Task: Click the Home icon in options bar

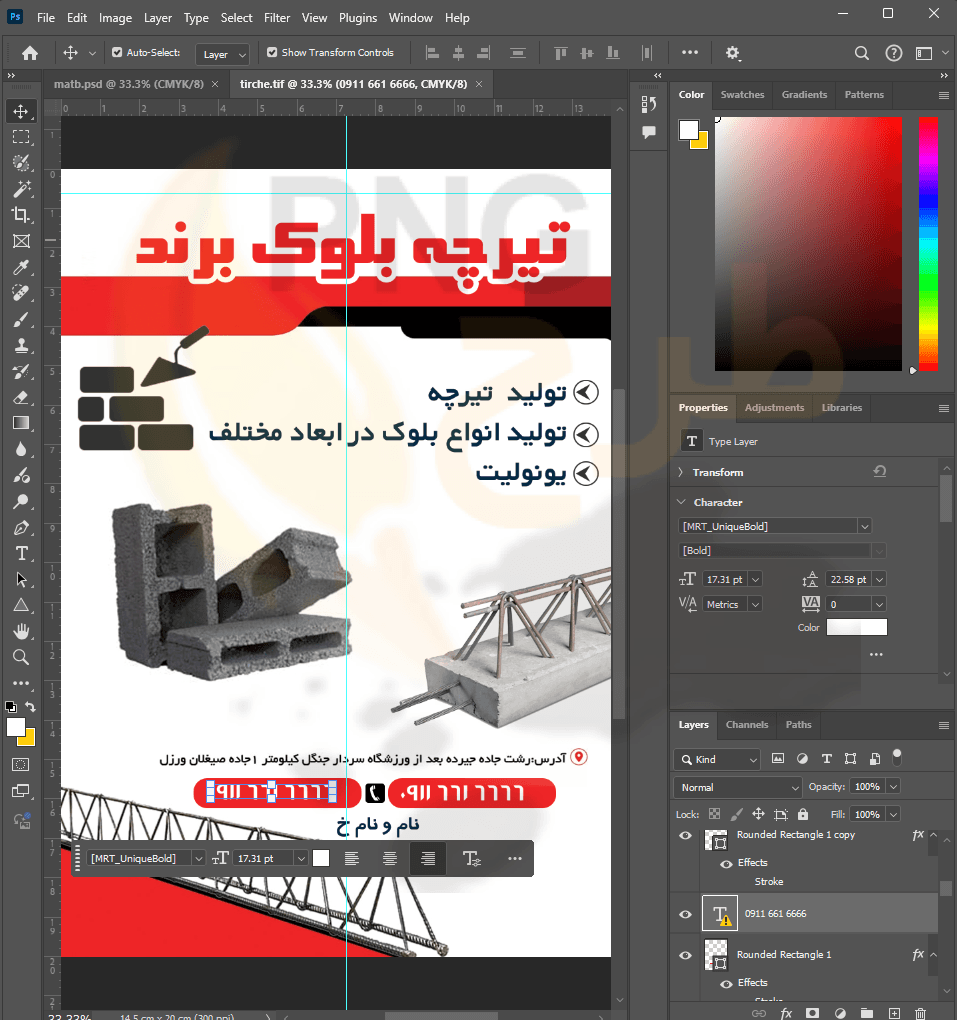Action: pos(30,53)
